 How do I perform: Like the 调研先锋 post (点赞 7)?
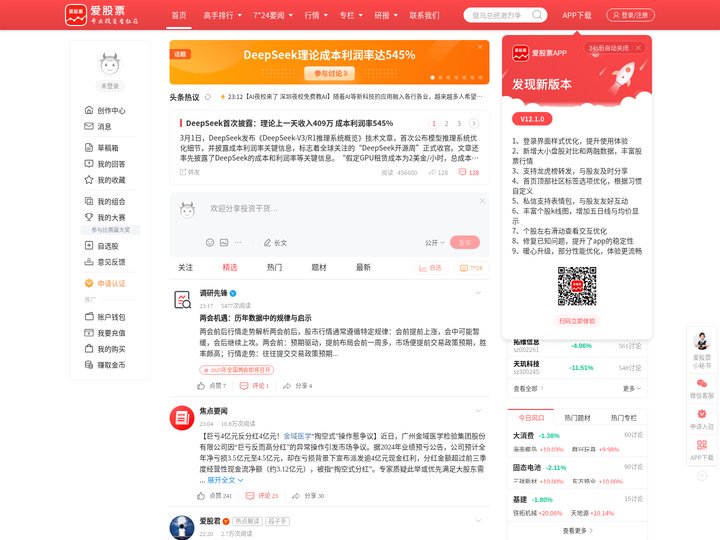pyautogui.click(x=211, y=386)
